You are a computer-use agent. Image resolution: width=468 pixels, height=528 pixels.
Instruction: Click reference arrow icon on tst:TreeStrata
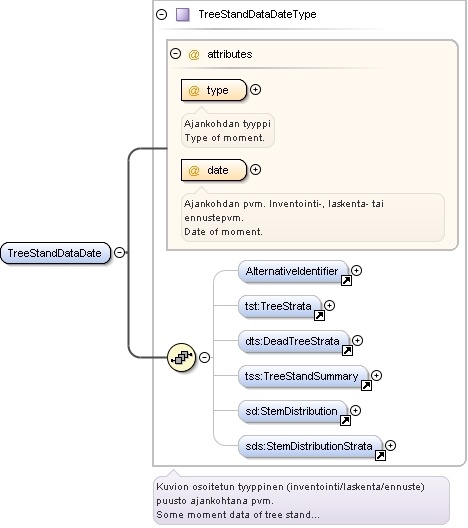(319, 316)
